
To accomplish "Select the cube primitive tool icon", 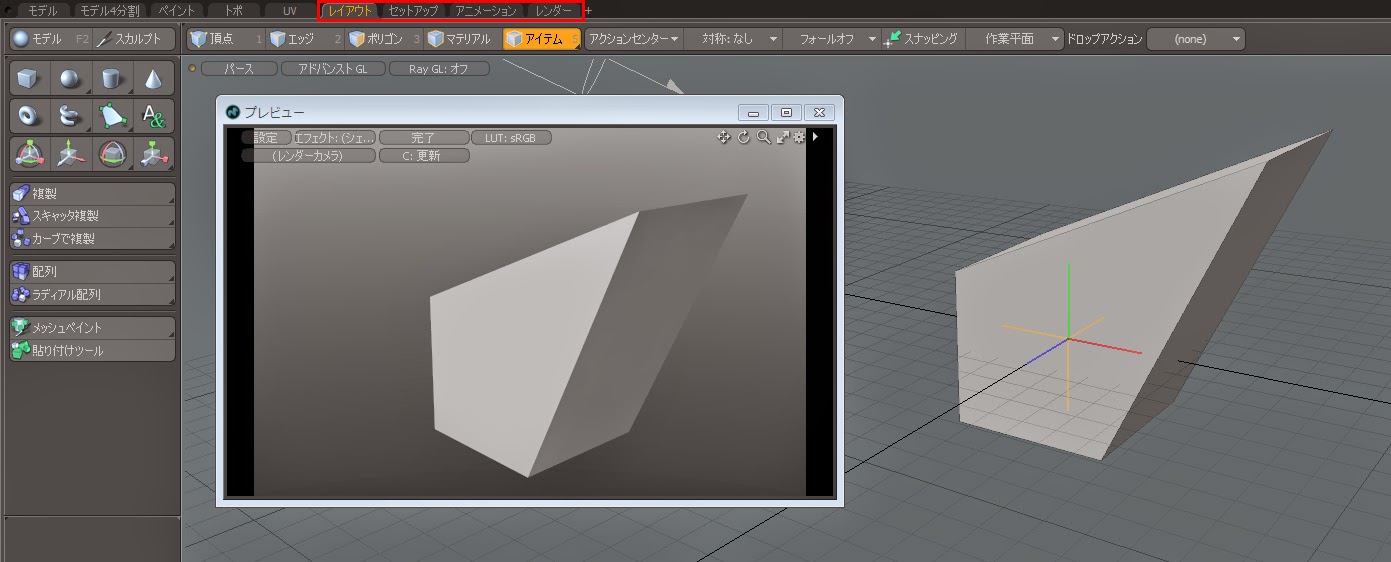I will (x=29, y=79).
